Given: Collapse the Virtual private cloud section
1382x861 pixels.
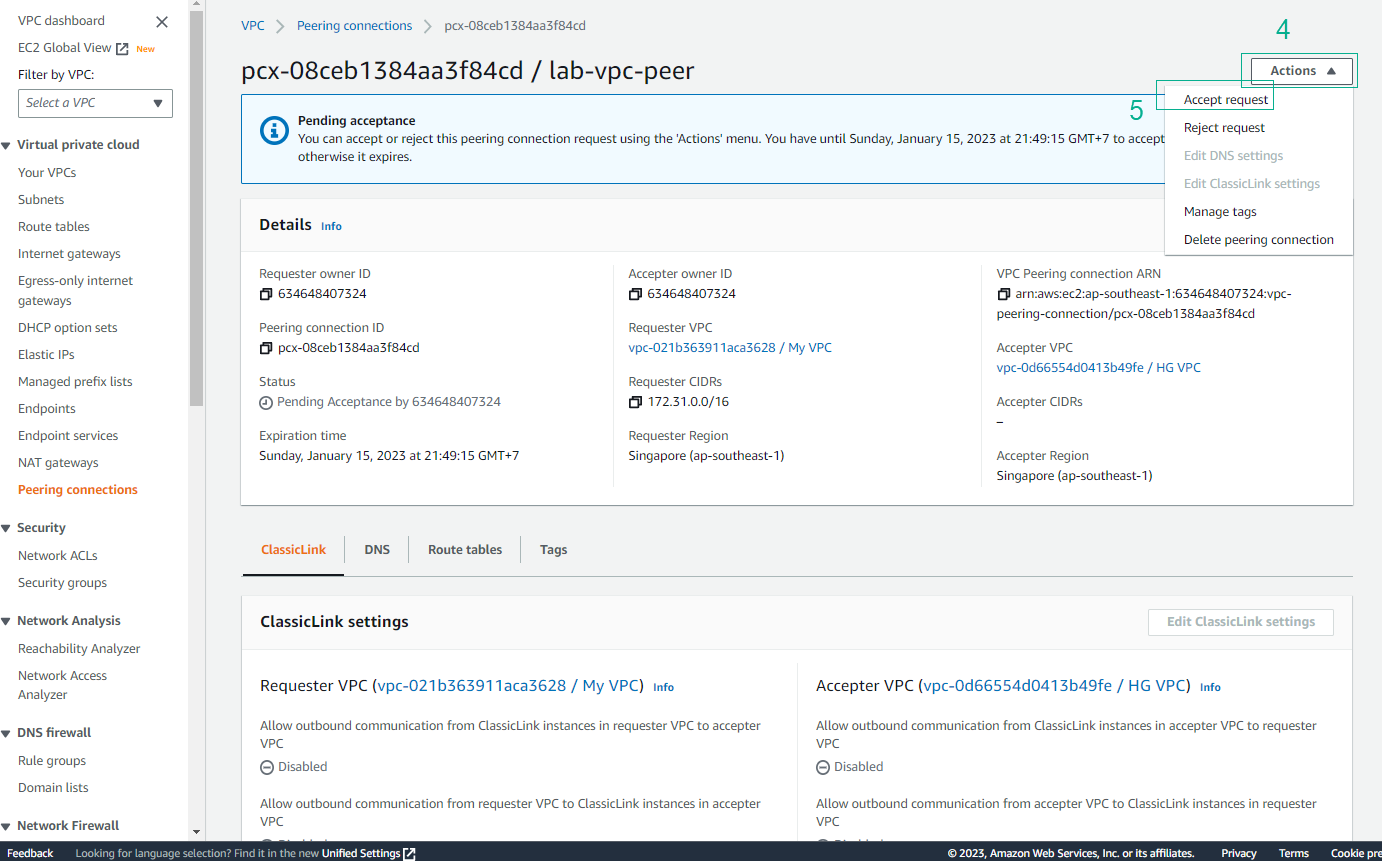Looking at the screenshot, I should click(7, 145).
